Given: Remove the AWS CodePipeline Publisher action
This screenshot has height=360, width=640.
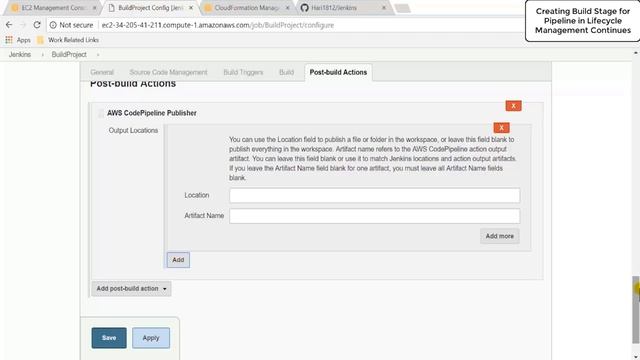Looking at the screenshot, I should tap(513, 106).
